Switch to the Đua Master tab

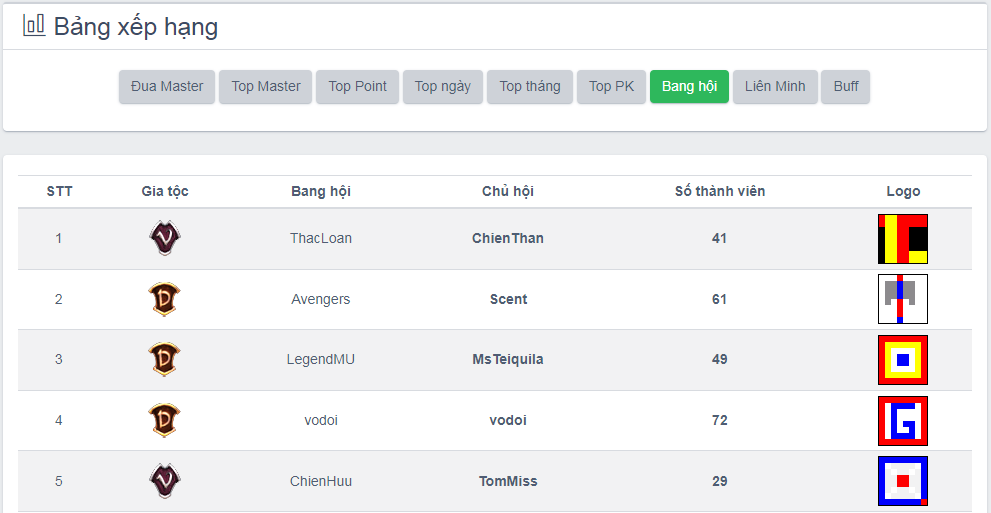pyautogui.click(x=167, y=86)
